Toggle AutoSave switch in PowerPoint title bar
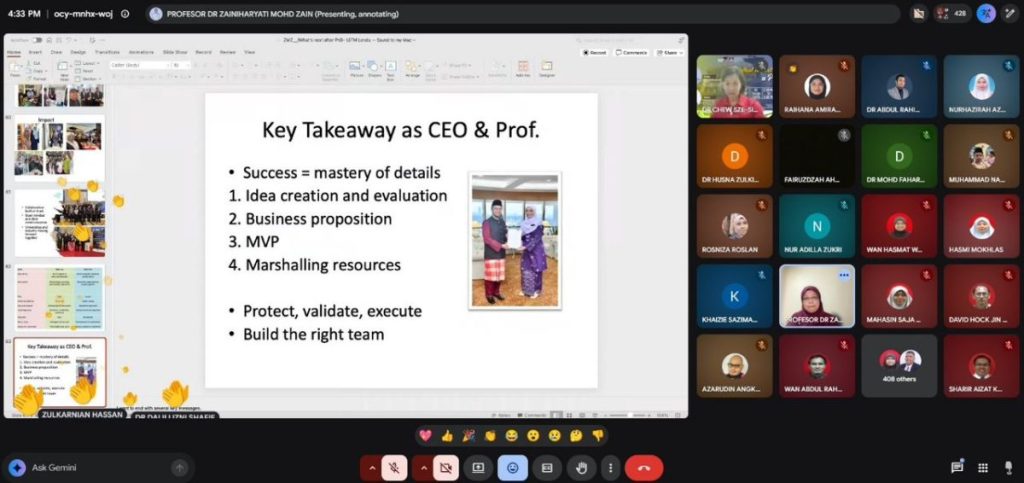Screen dimensions: 1024x483 37,40
